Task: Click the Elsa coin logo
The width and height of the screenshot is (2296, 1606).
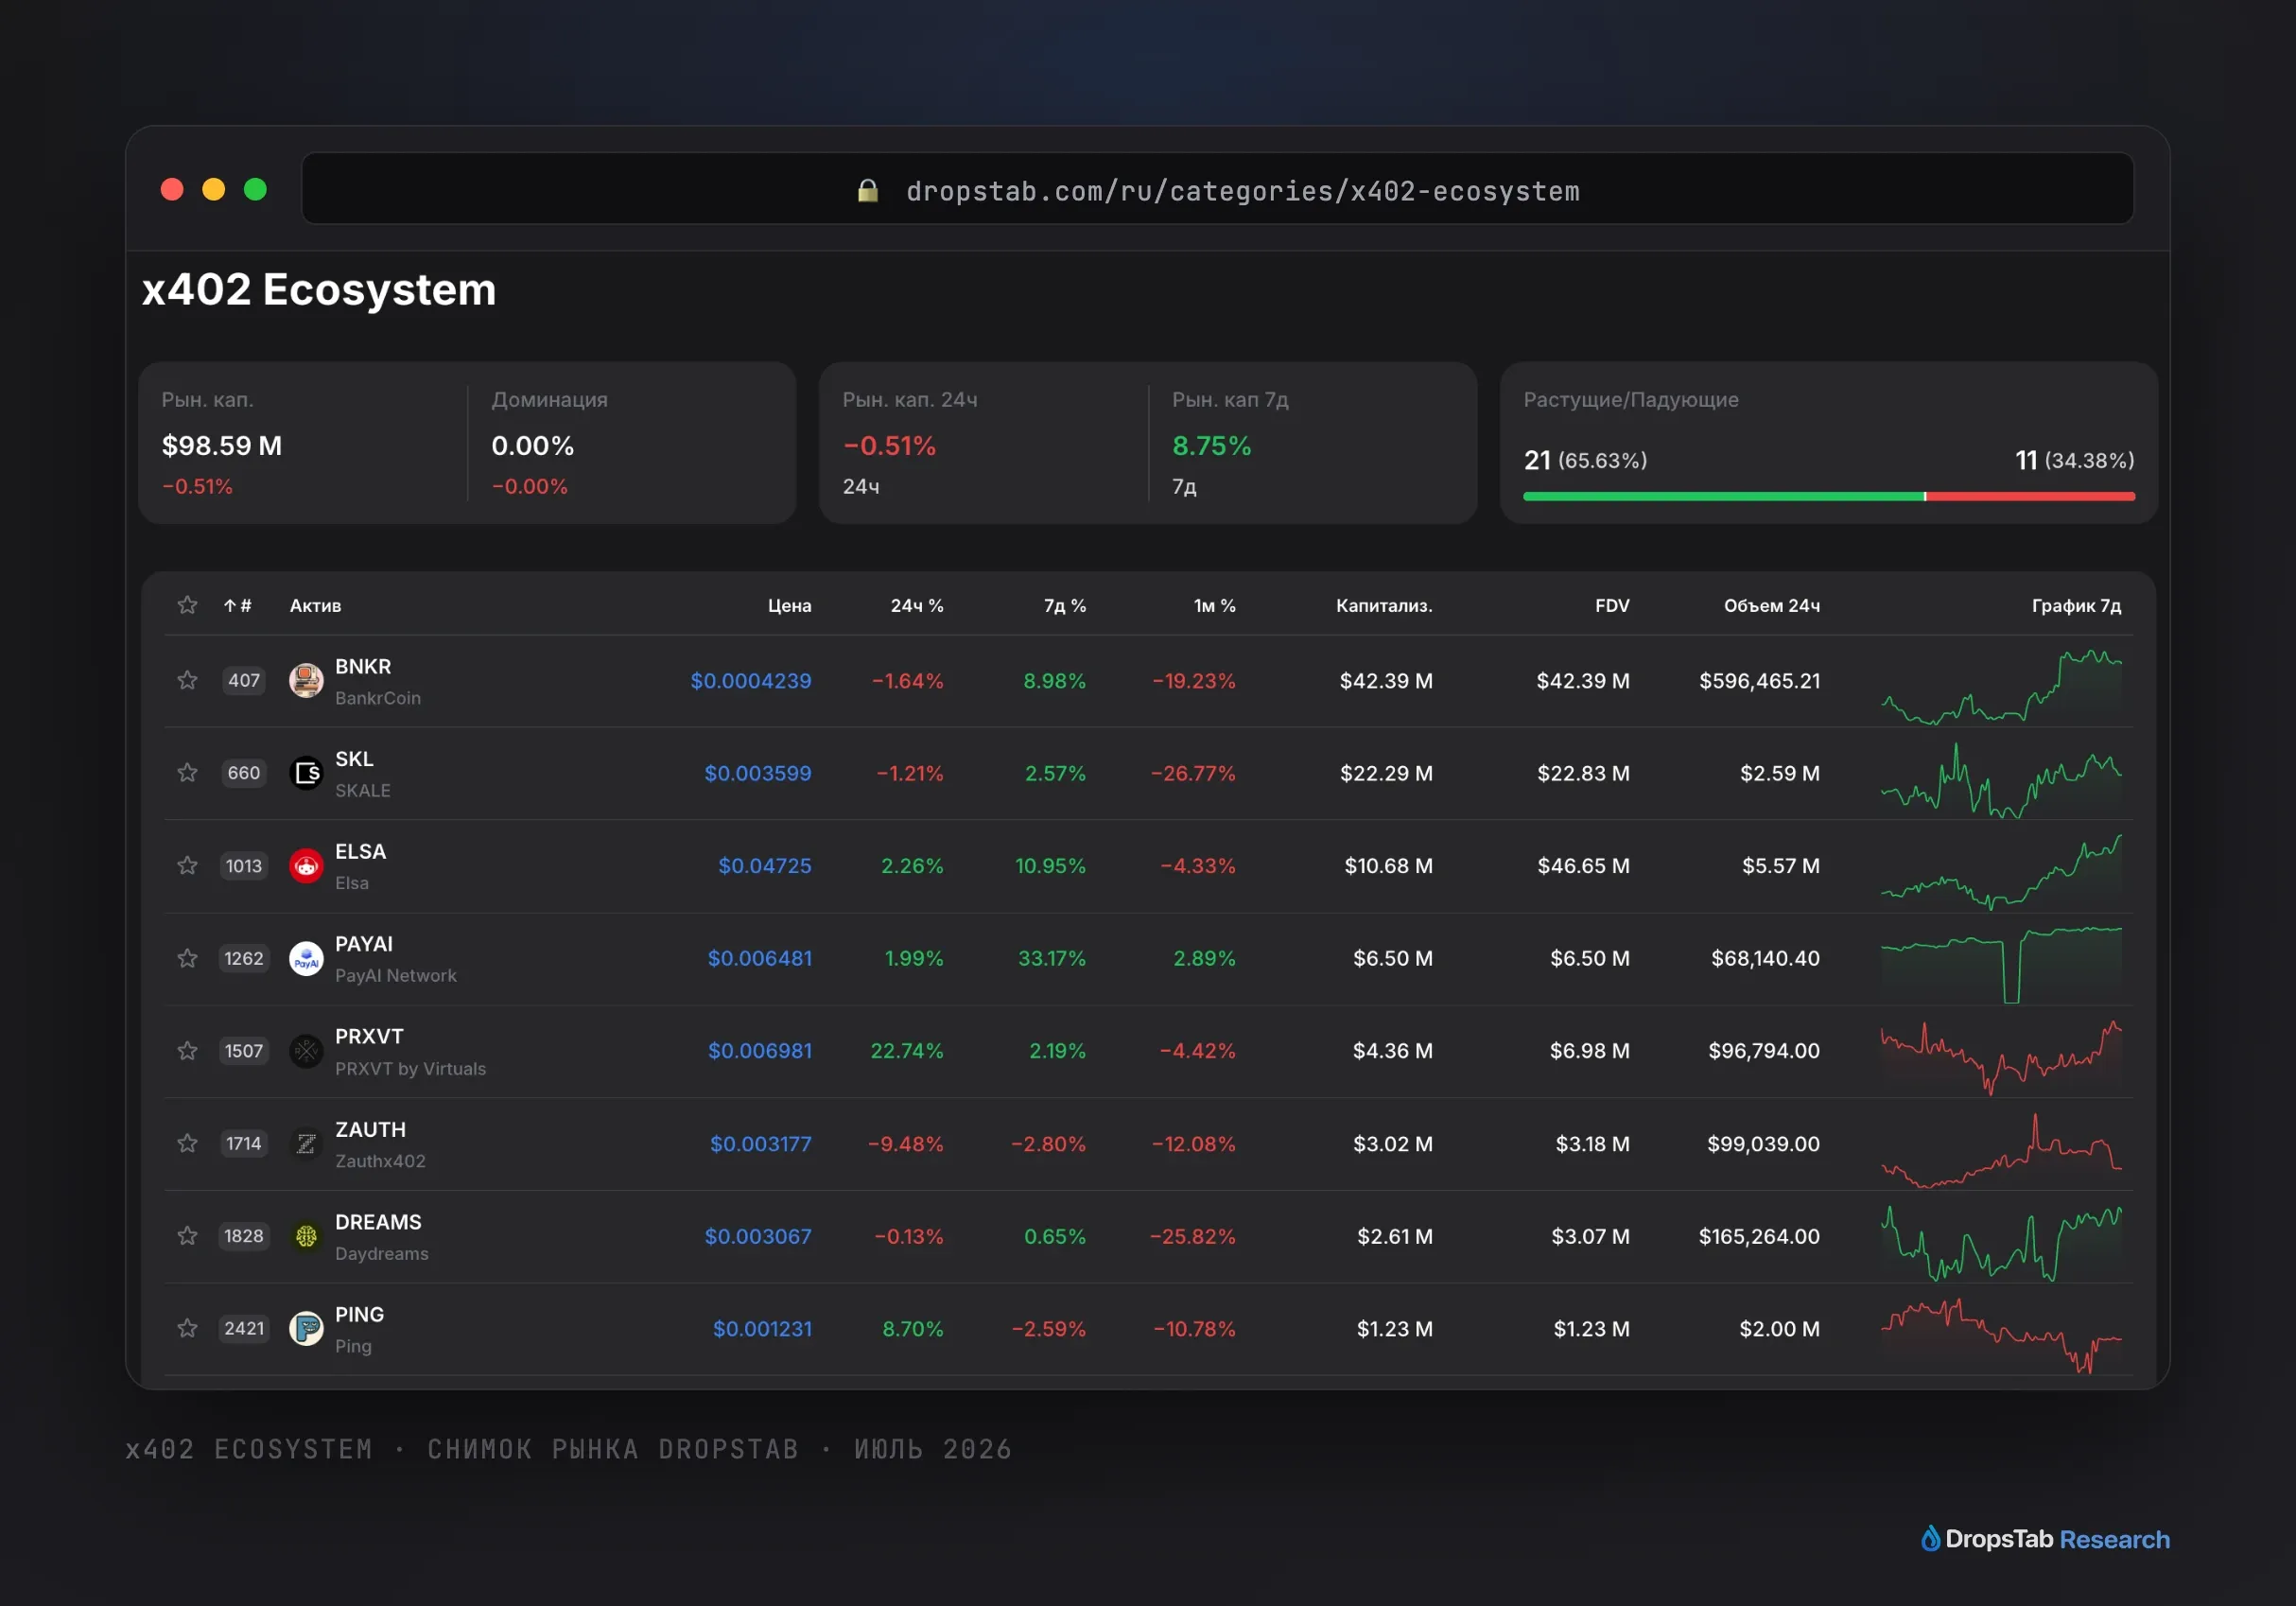Action: pyautogui.click(x=306, y=866)
